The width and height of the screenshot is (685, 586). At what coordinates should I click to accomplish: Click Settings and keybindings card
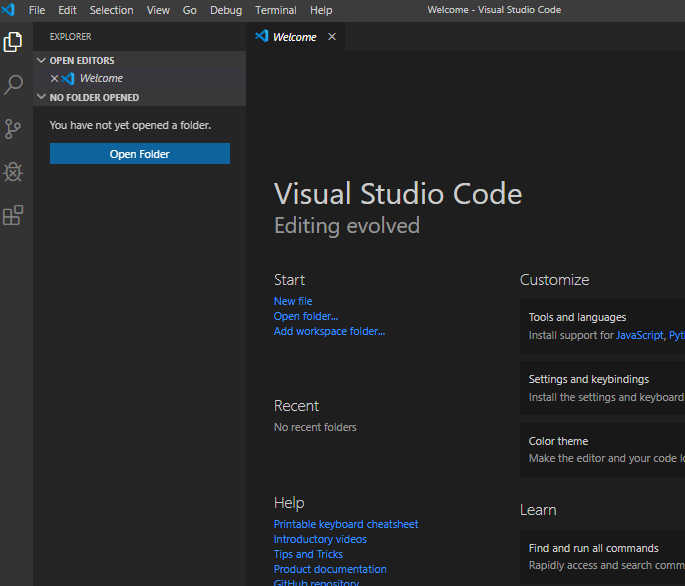tap(602, 388)
